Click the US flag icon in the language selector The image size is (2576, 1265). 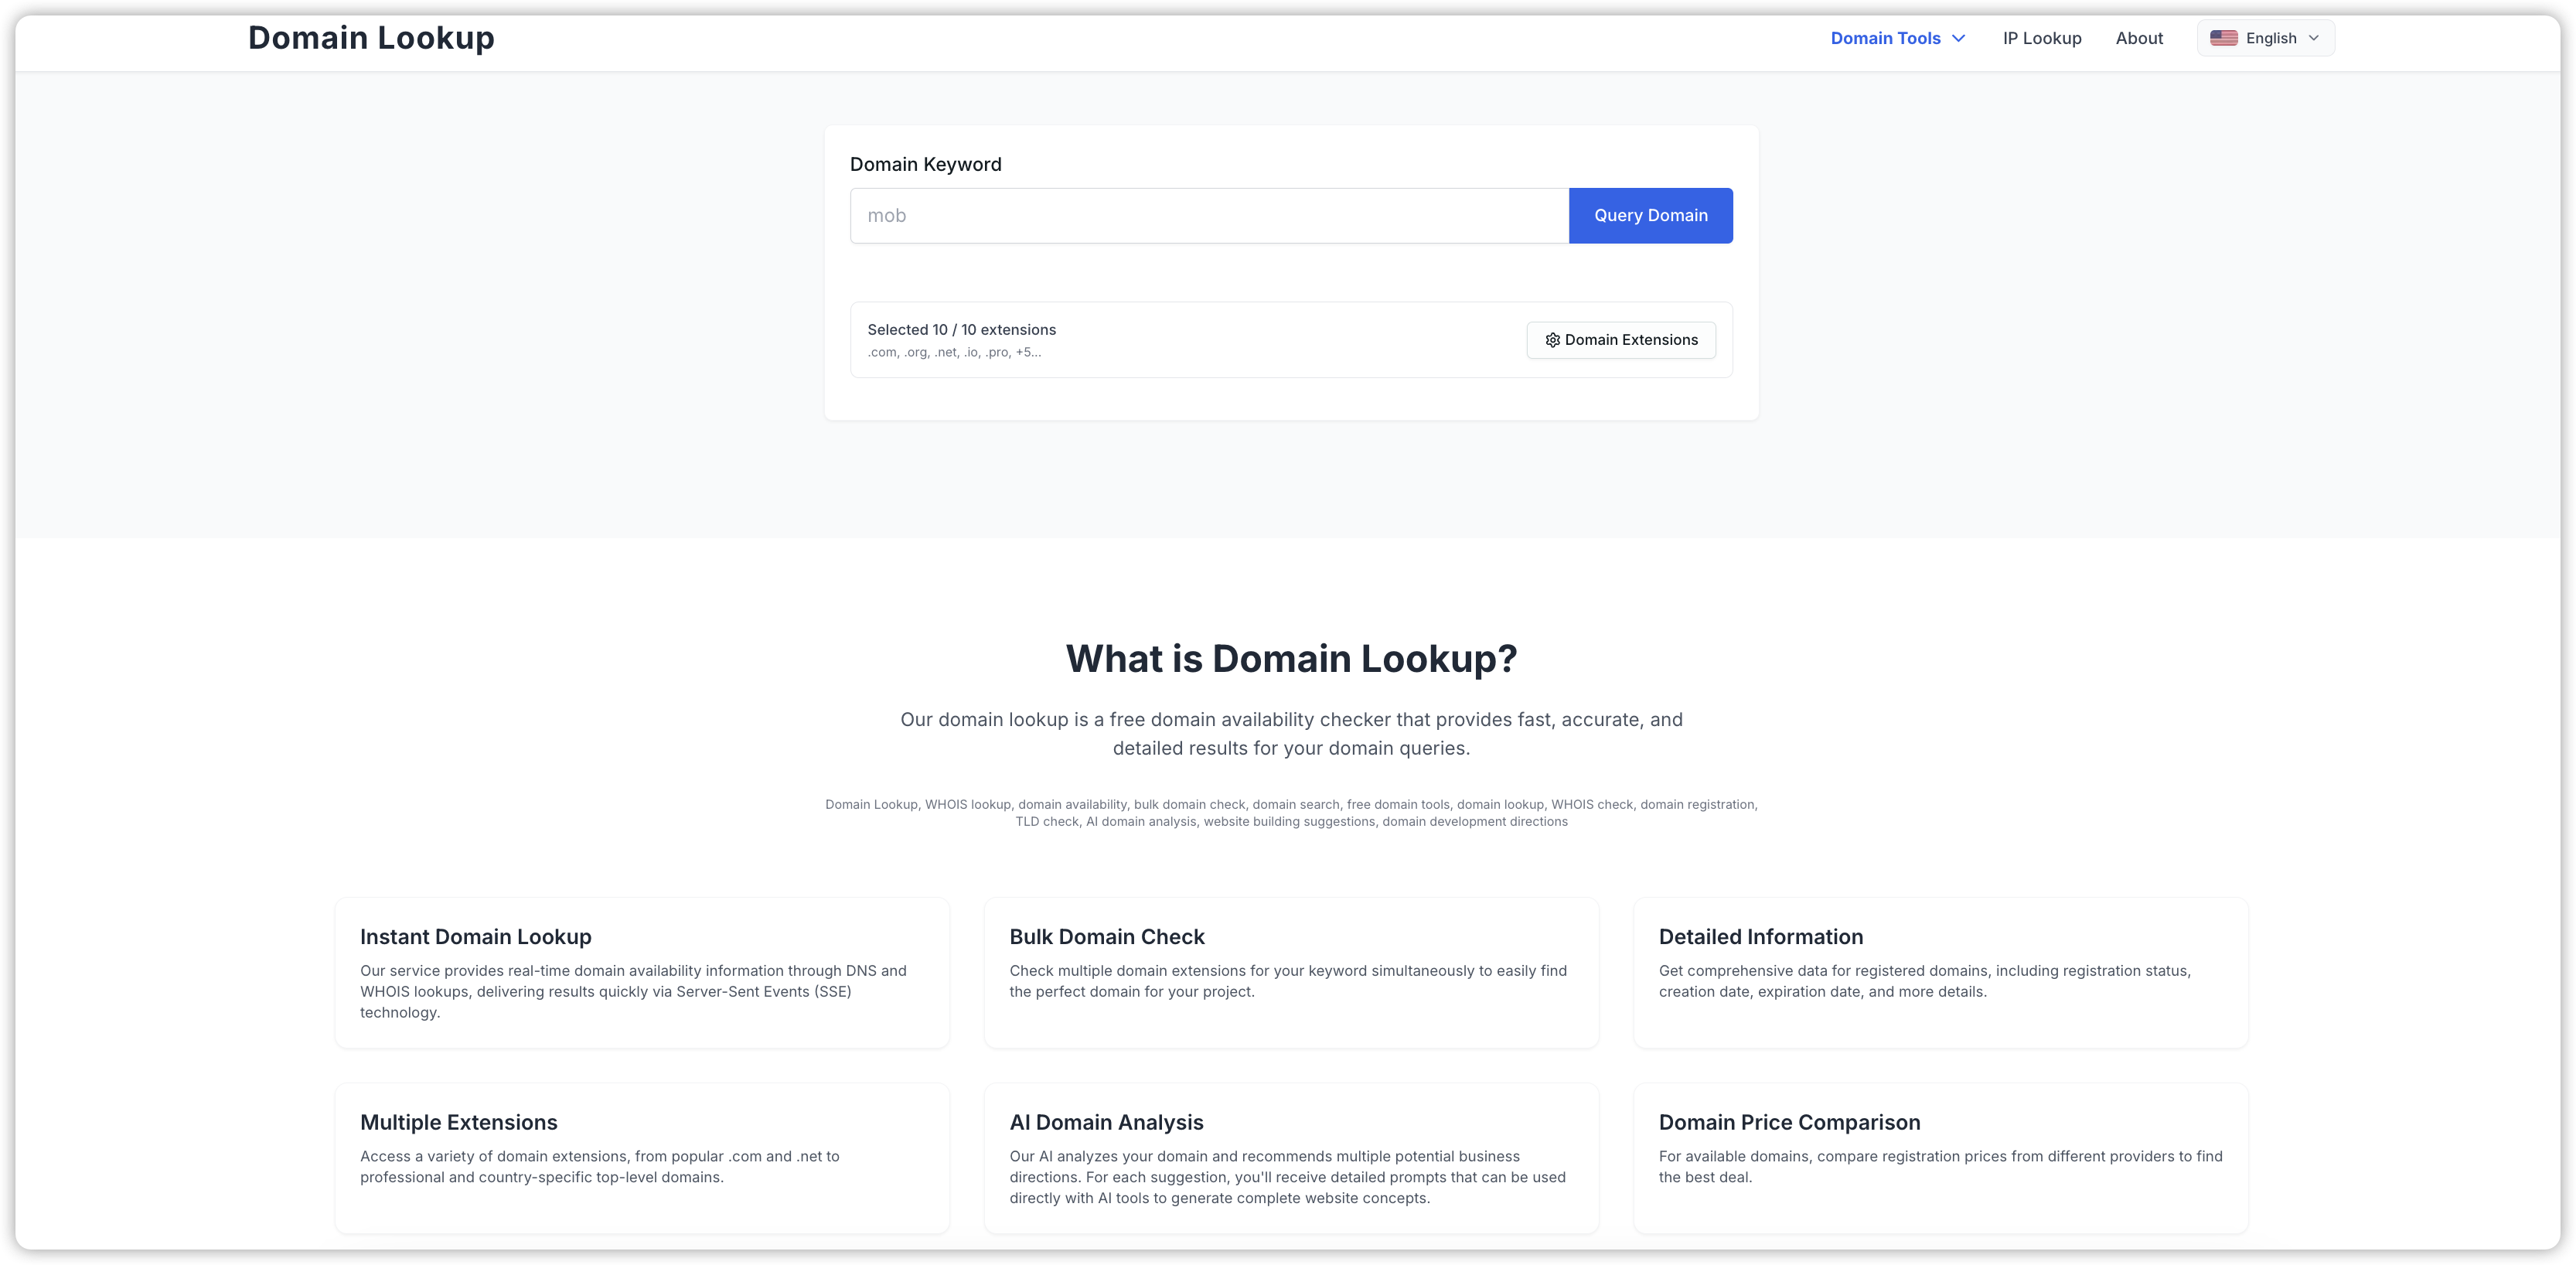[2223, 37]
